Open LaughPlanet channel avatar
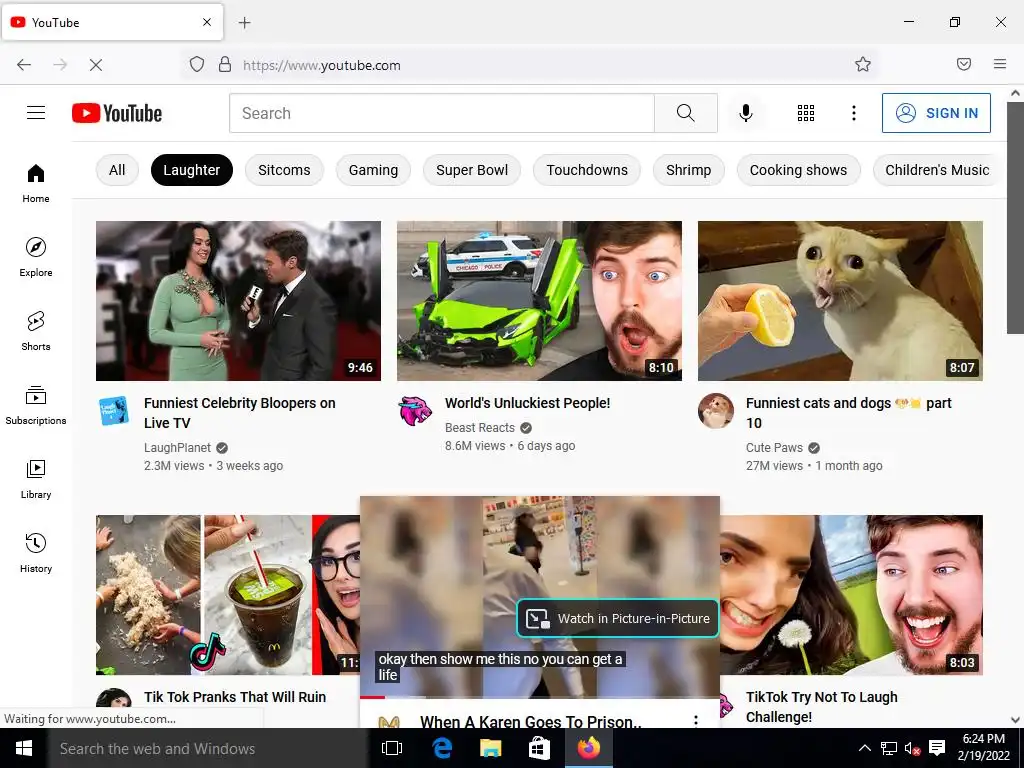1024x768 pixels. tap(114, 411)
